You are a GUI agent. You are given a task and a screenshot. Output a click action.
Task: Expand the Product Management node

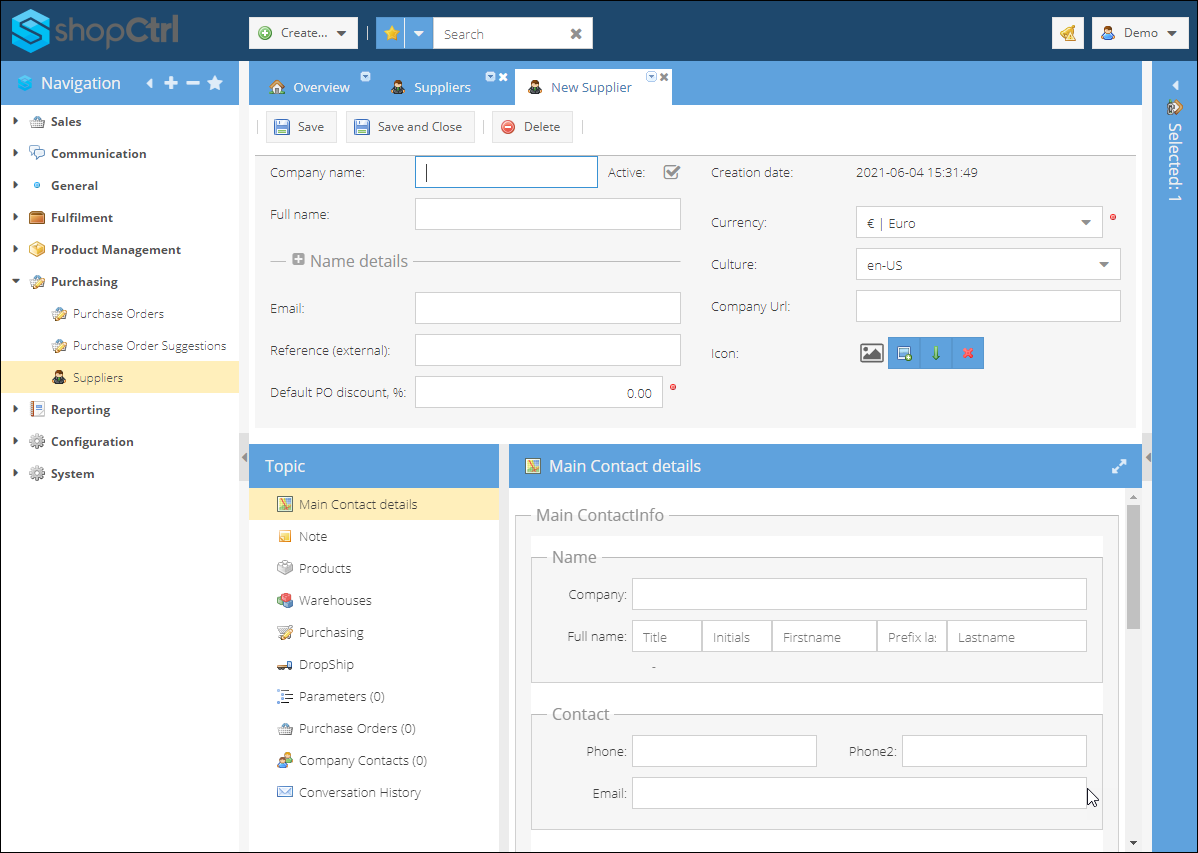coord(15,249)
